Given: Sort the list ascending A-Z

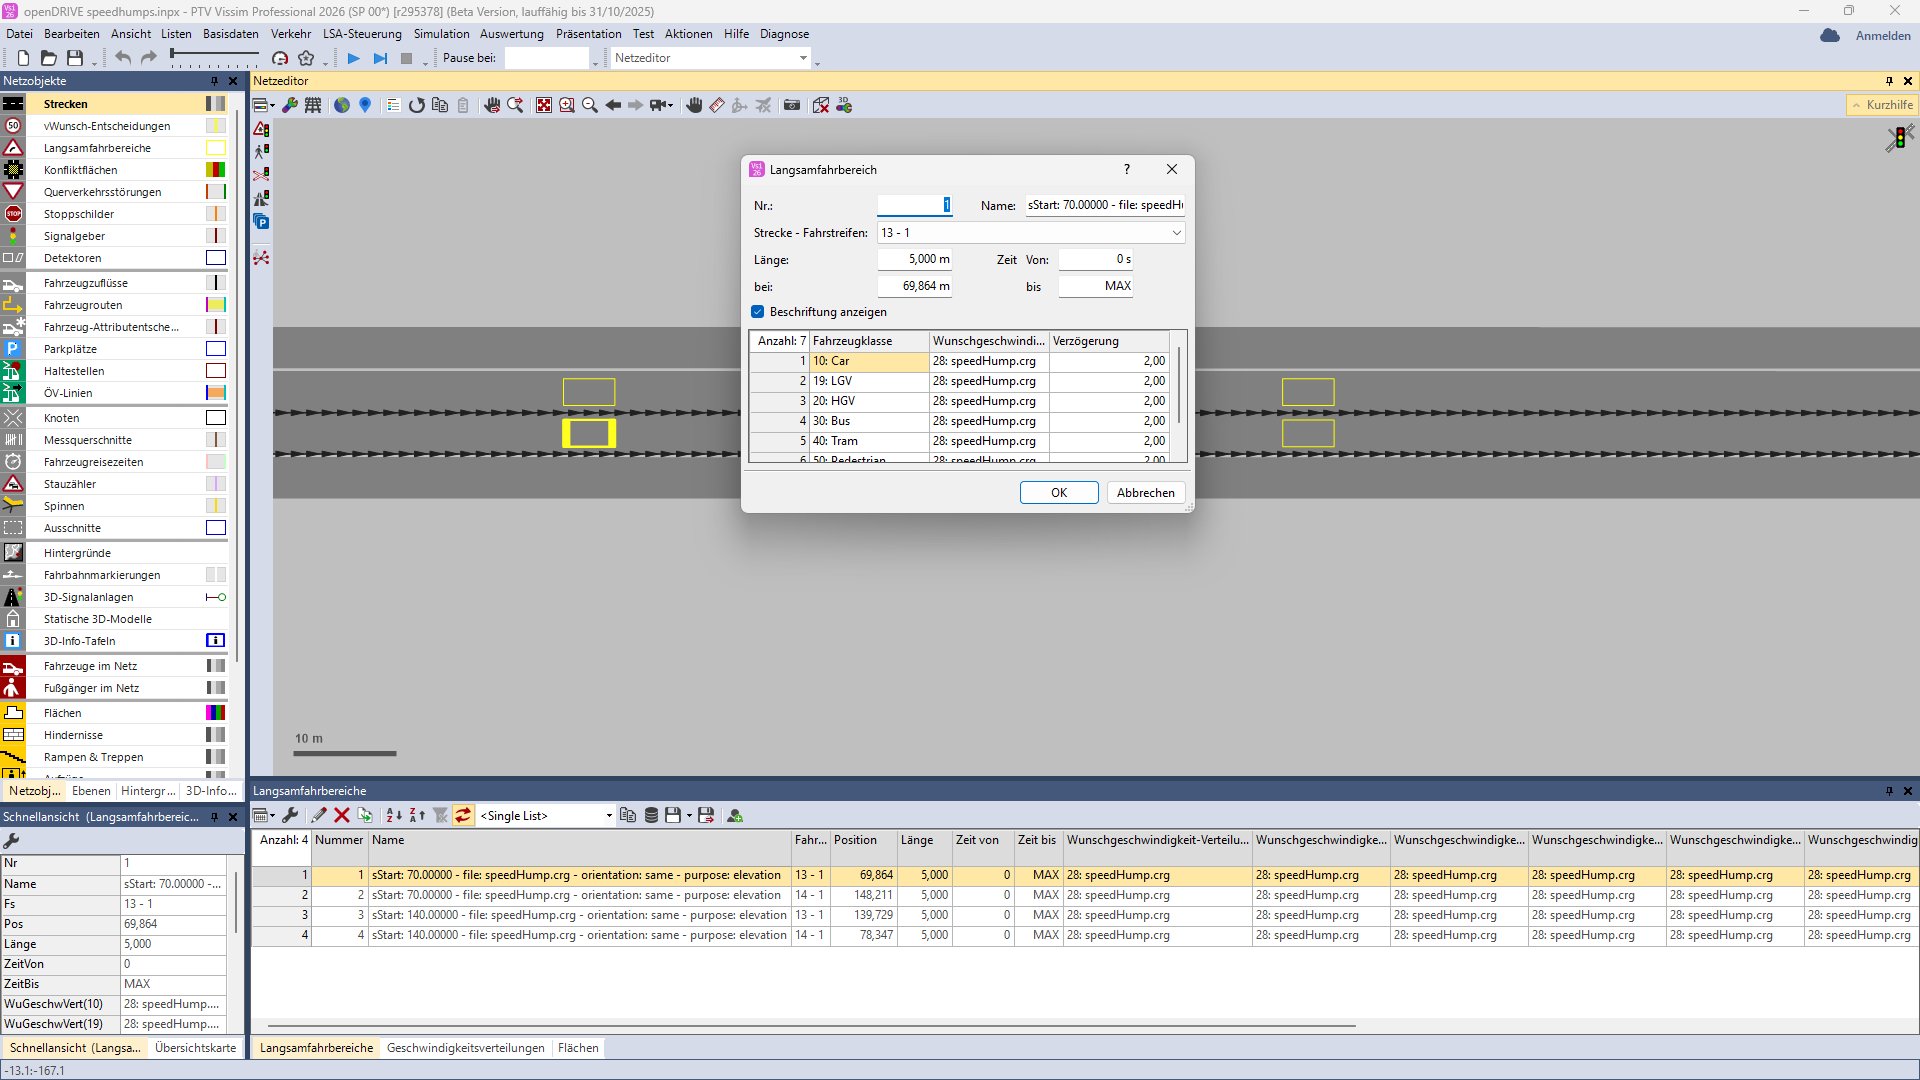Looking at the screenshot, I should [394, 816].
